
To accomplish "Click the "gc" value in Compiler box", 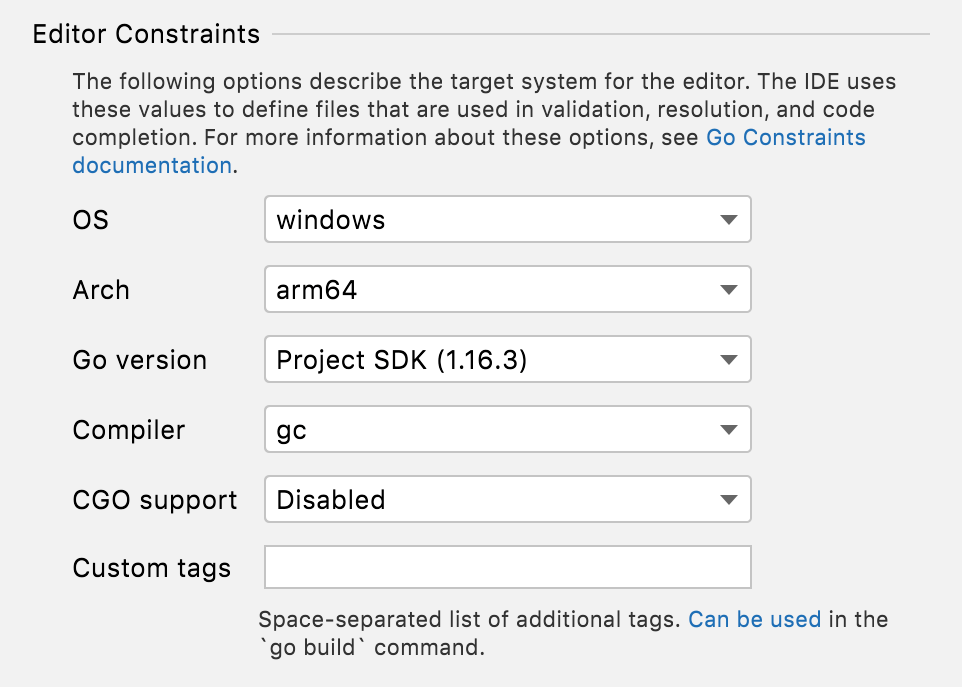I will [291, 431].
